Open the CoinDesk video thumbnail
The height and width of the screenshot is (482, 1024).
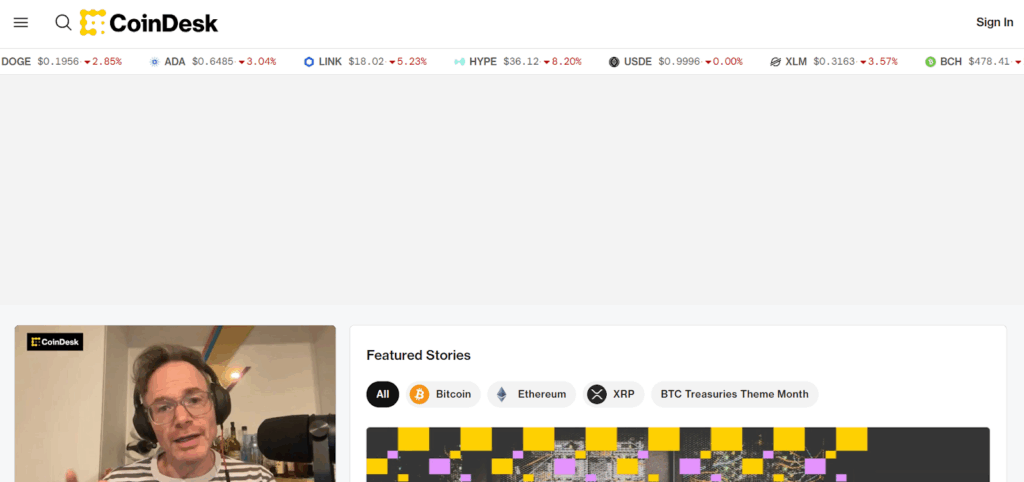[x=175, y=404]
